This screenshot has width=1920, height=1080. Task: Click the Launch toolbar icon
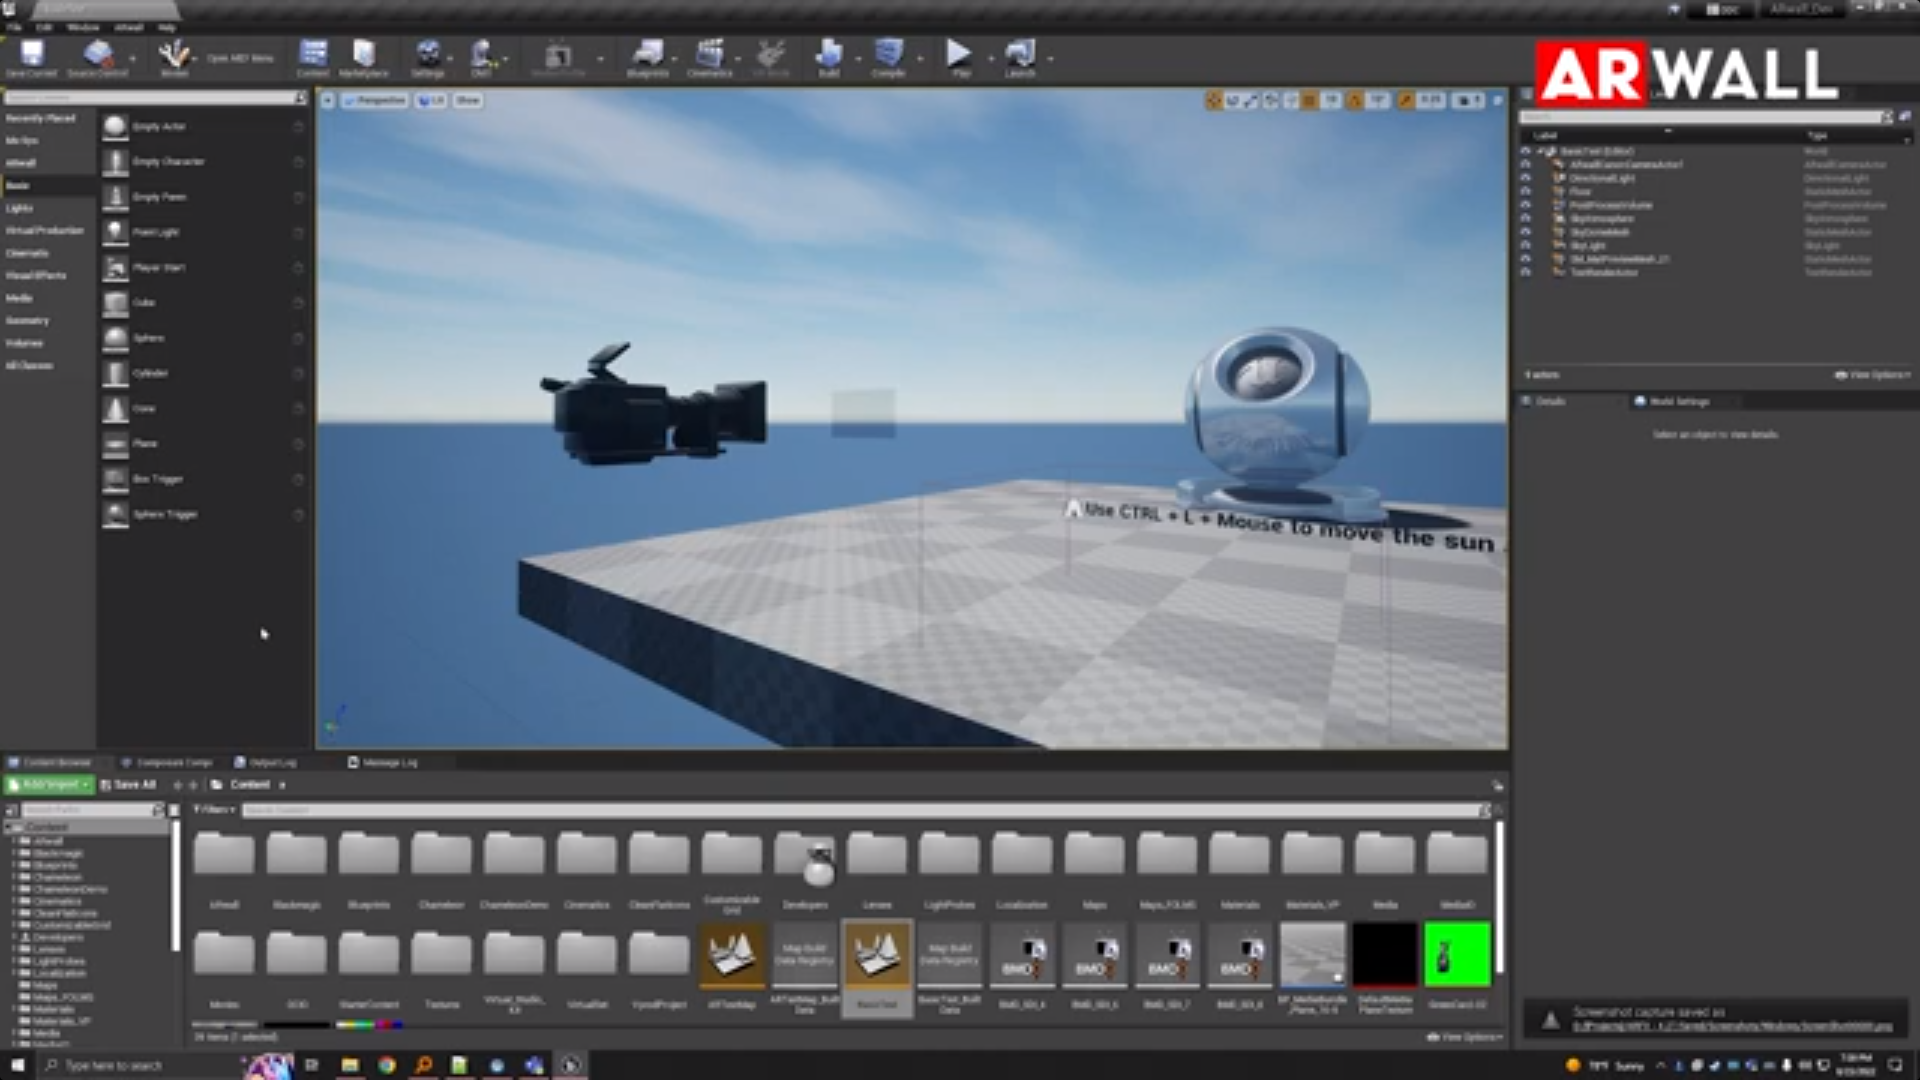click(x=1018, y=55)
